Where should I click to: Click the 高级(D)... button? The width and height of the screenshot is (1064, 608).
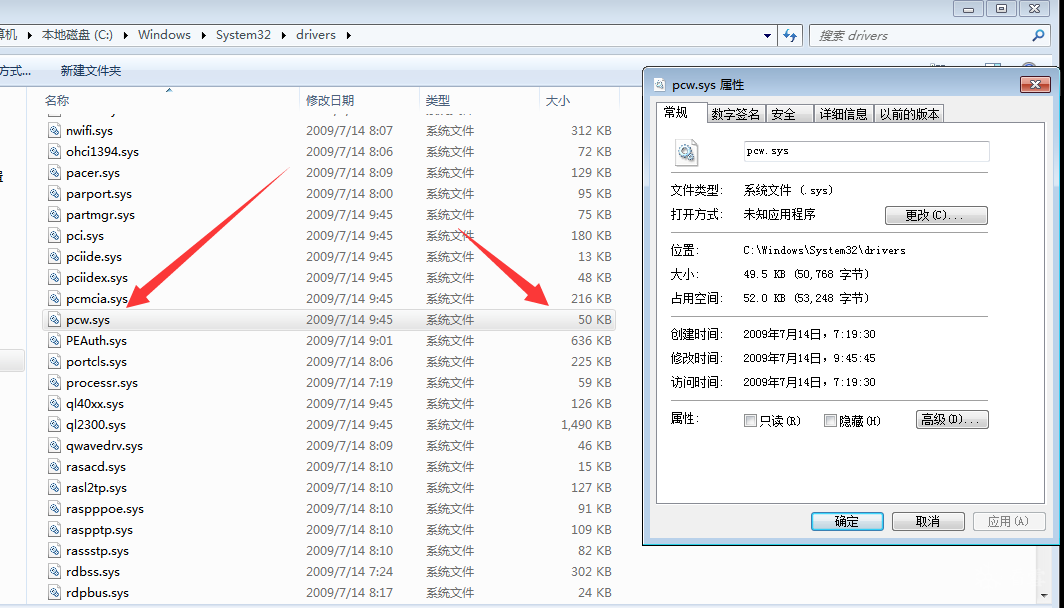[x=952, y=419]
